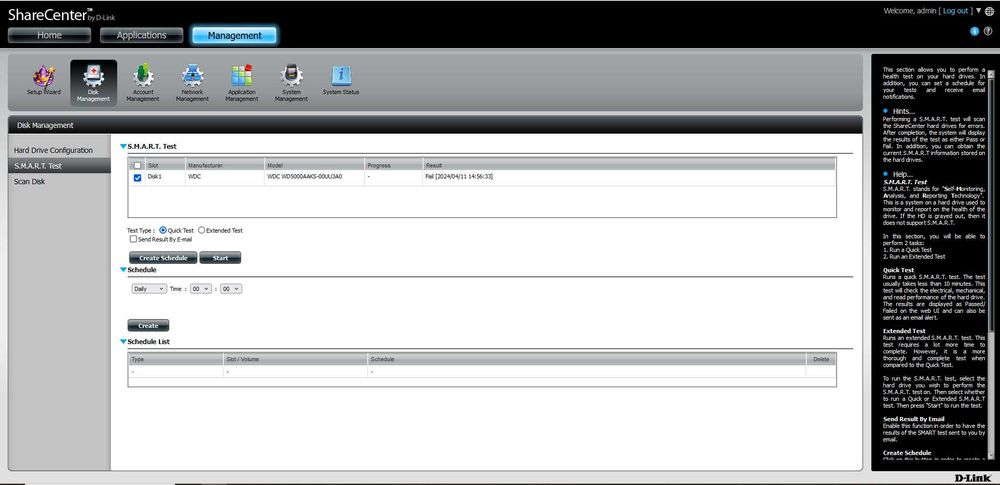This screenshot has width=1000, height=485.
Task: Select the Extended Test radio button
Action: (x=202, y=230)
